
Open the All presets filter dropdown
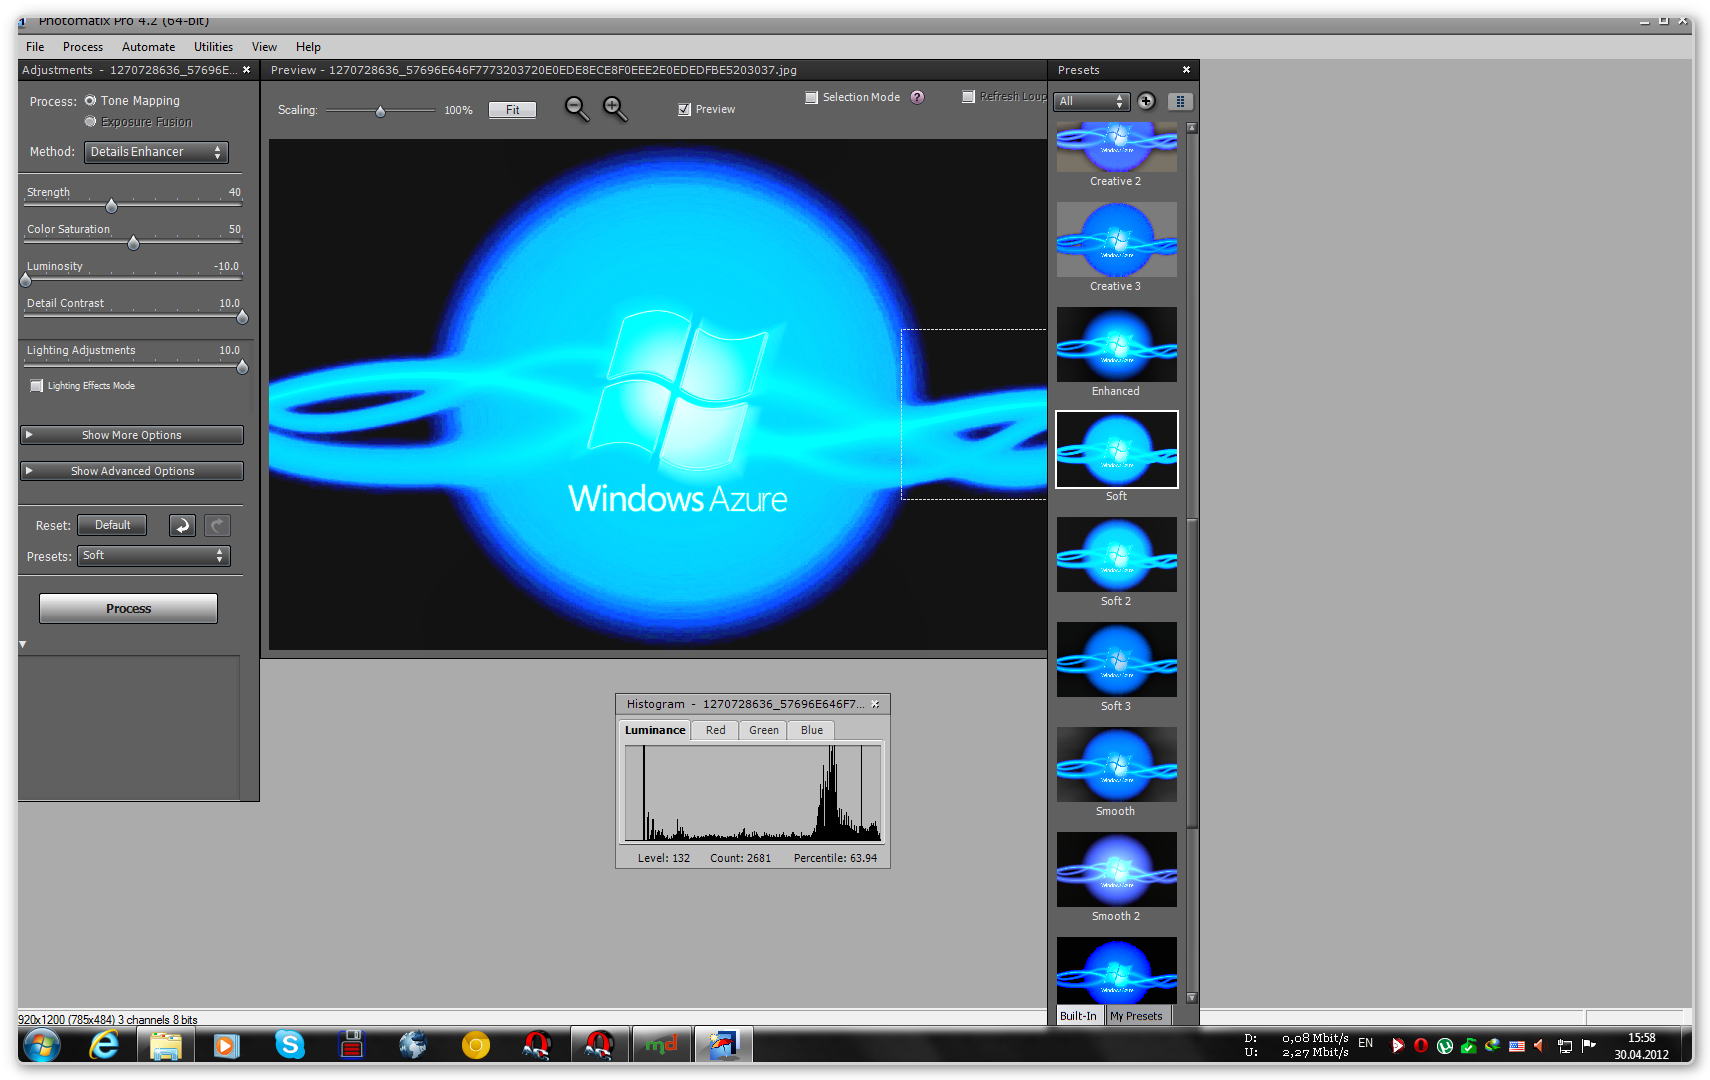[1092, 101]
